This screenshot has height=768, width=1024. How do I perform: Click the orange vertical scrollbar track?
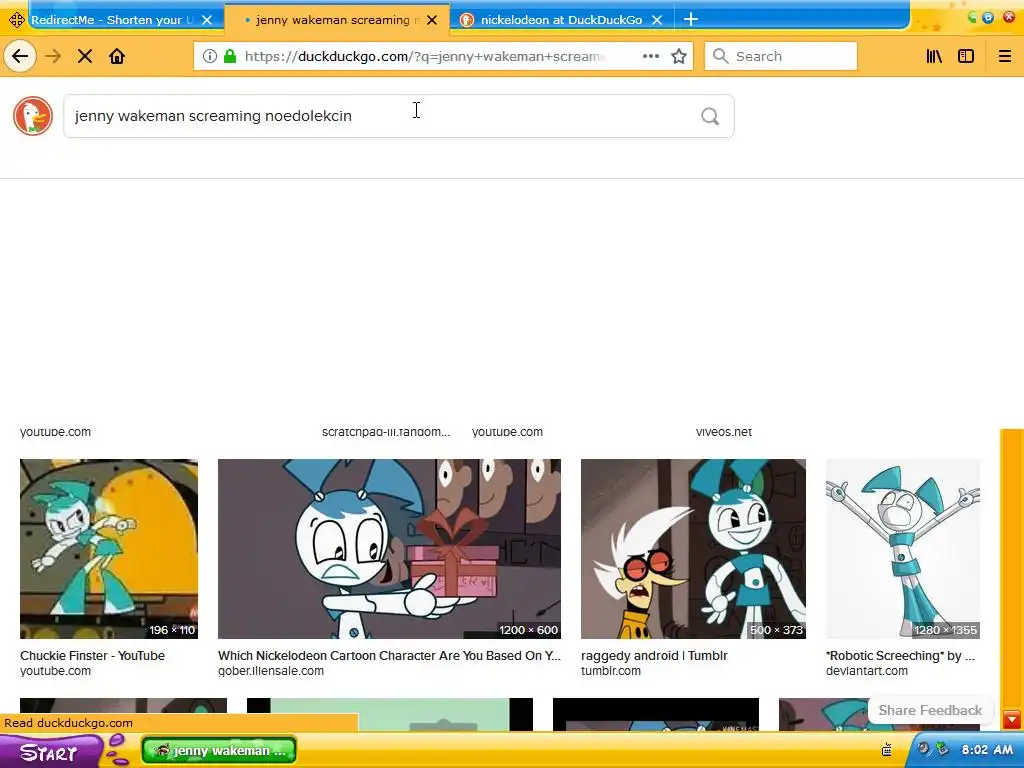(1012, 568)
